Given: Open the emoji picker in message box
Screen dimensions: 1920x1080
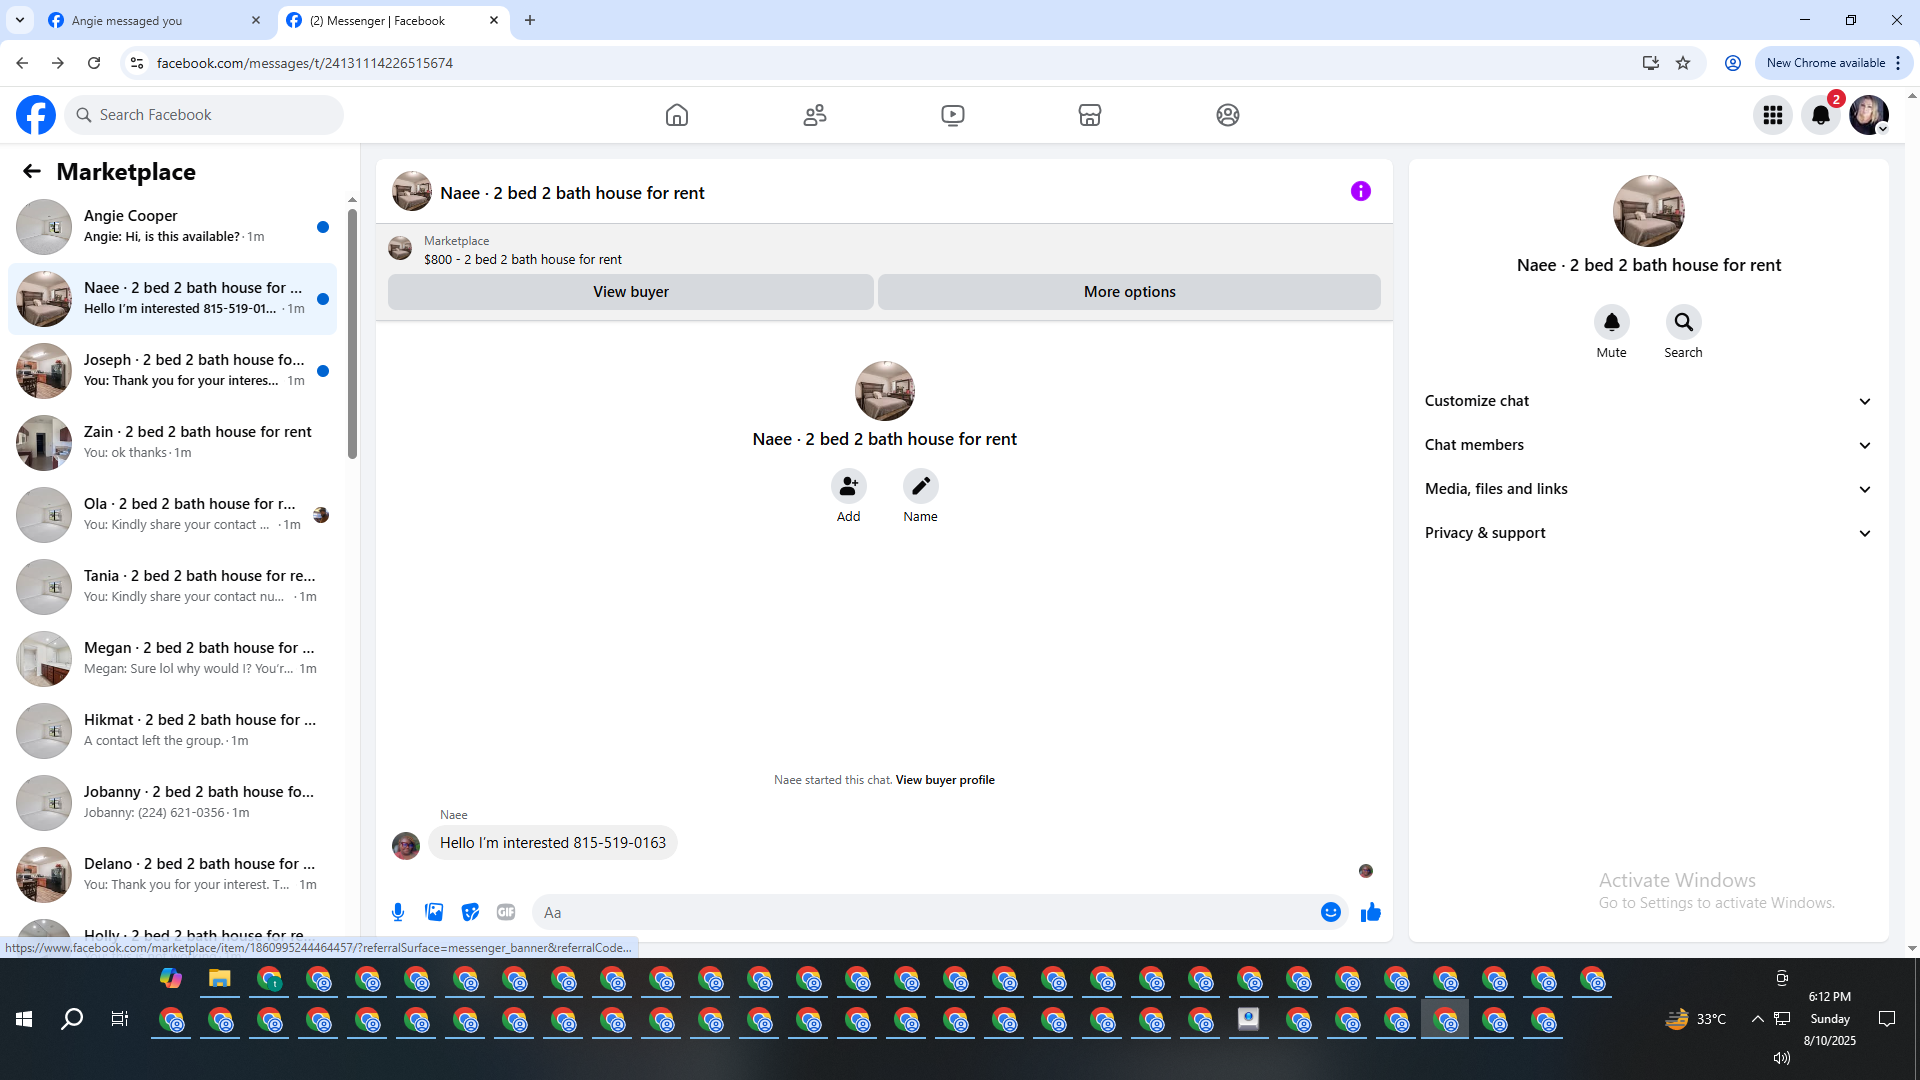Looking at the screenshot, I should click(1330, 912).
